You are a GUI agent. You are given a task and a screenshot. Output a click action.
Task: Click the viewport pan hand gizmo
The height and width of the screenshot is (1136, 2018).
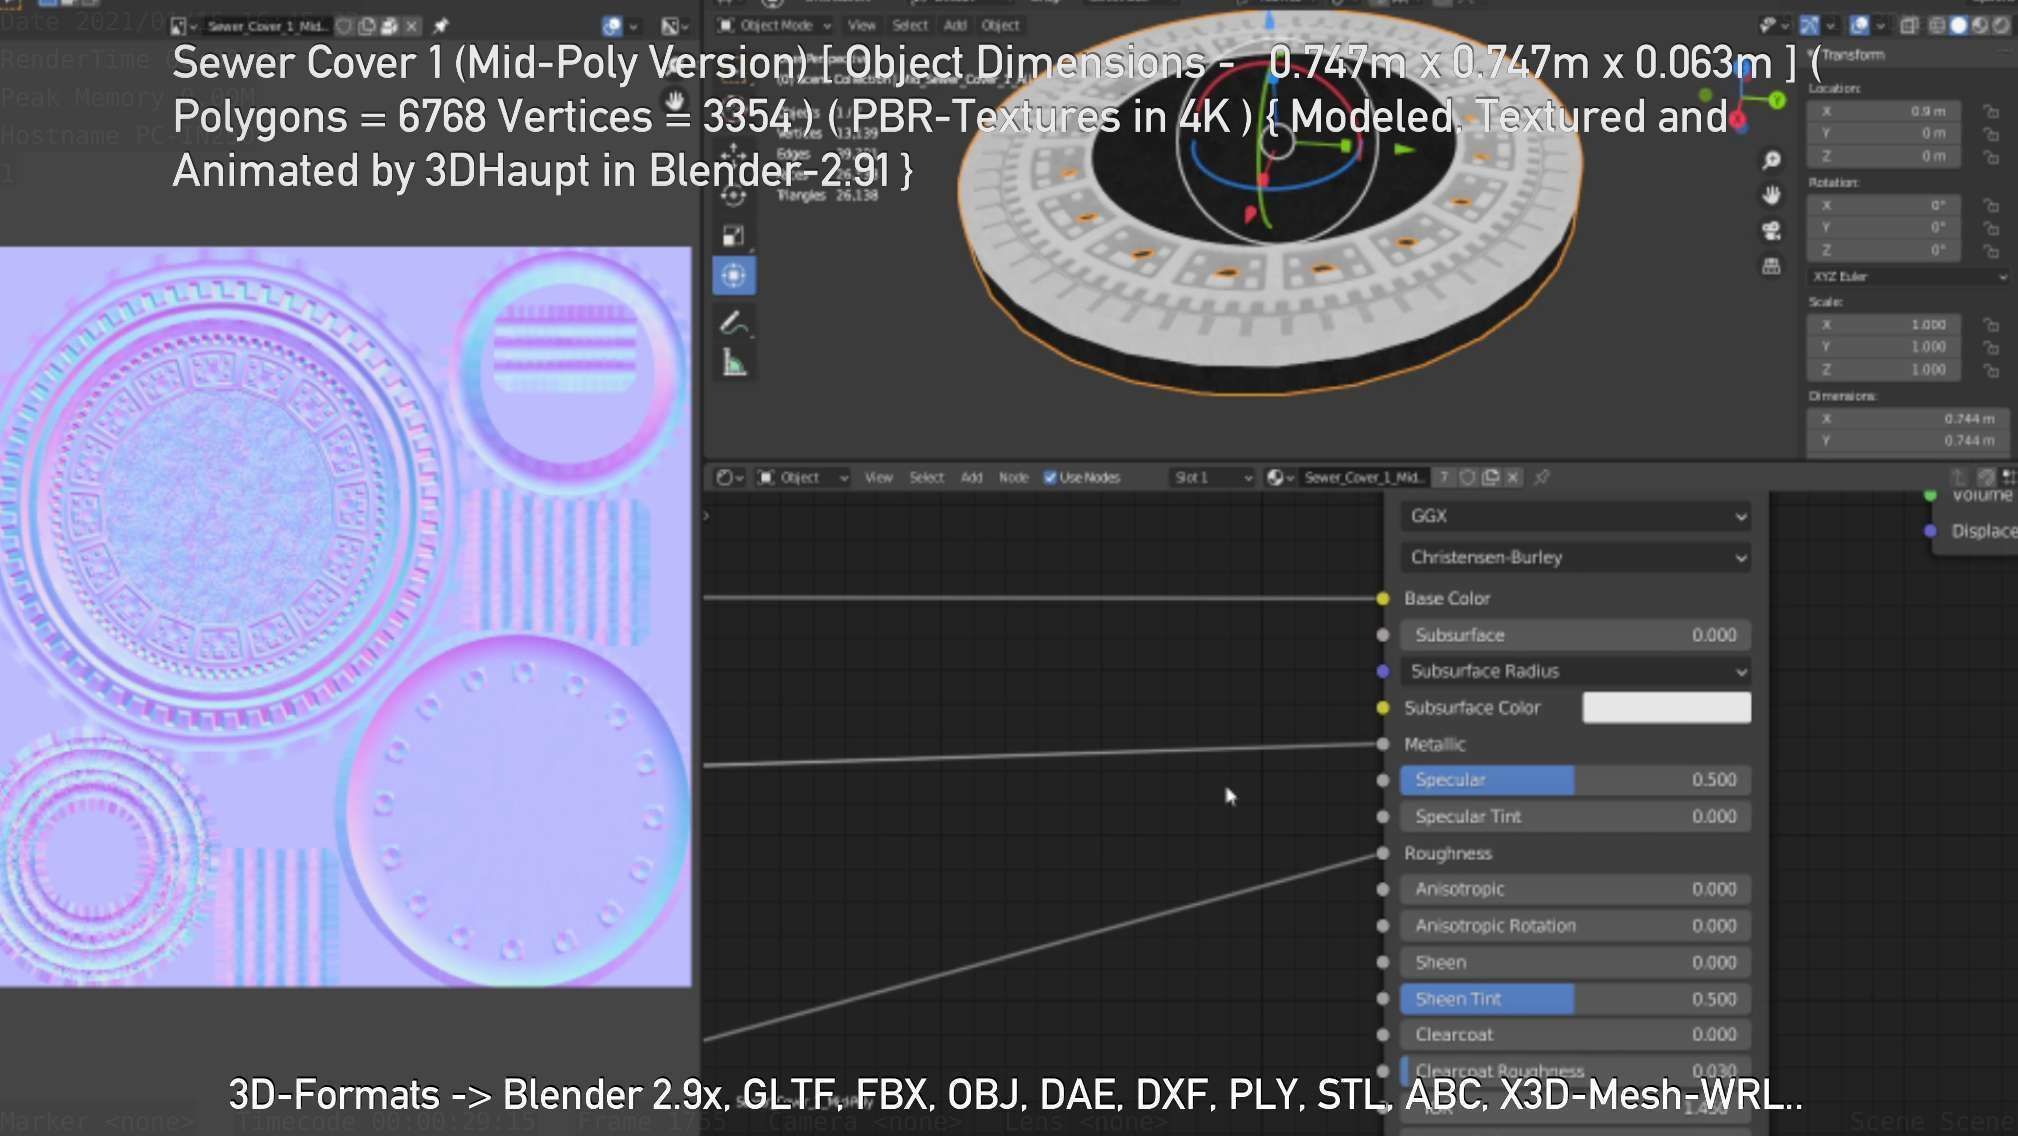point(1771,195)
